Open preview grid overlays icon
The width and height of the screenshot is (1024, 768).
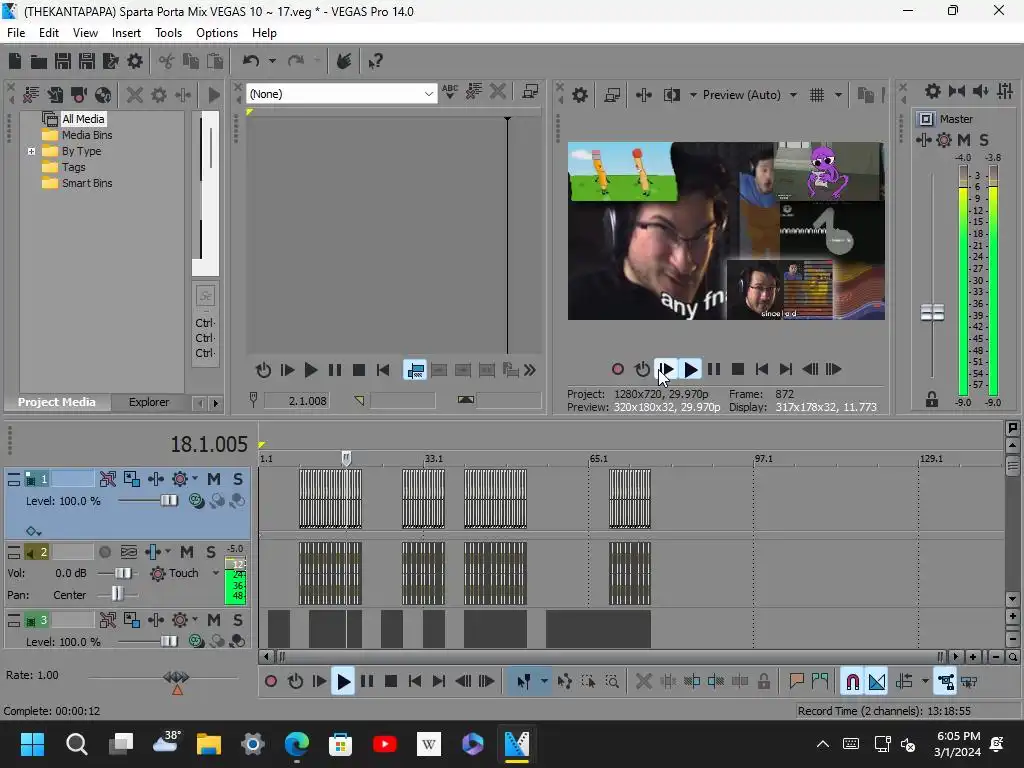817,95
